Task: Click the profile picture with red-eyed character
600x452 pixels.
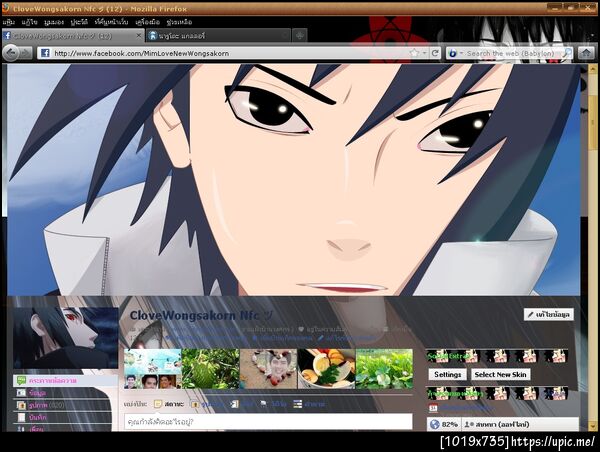Action: click(65, 337)
